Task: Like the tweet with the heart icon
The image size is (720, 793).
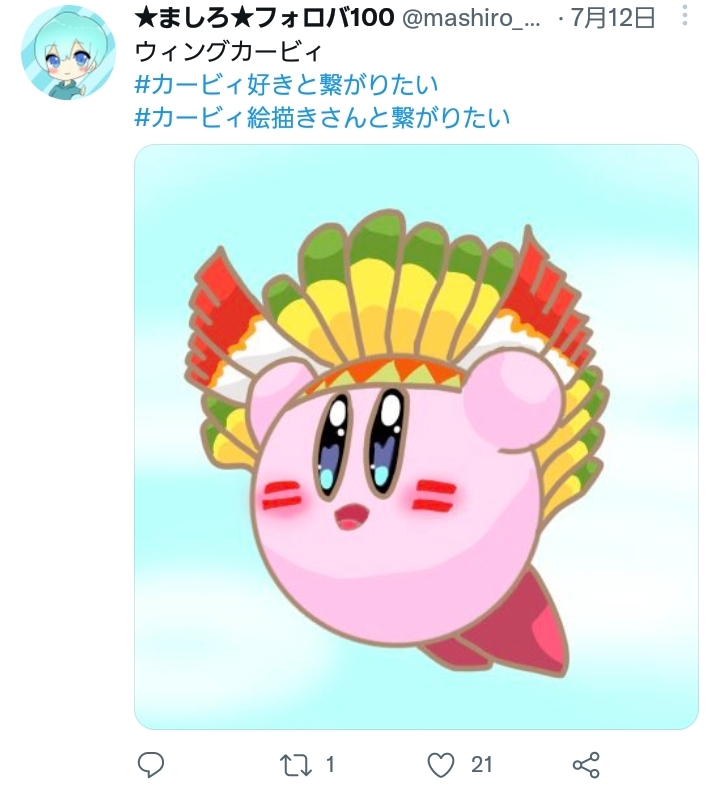Action: click(x=441, y=765)
